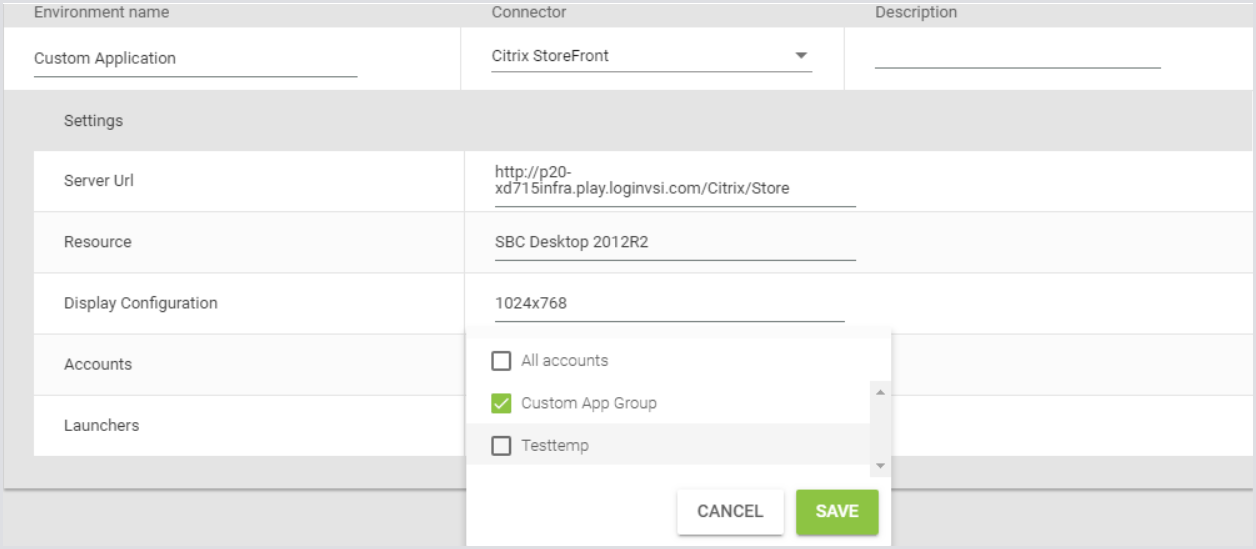Click the Server Url row label
The width and height of the screenshot is (1256, 549).
click(x=99, y=181)
